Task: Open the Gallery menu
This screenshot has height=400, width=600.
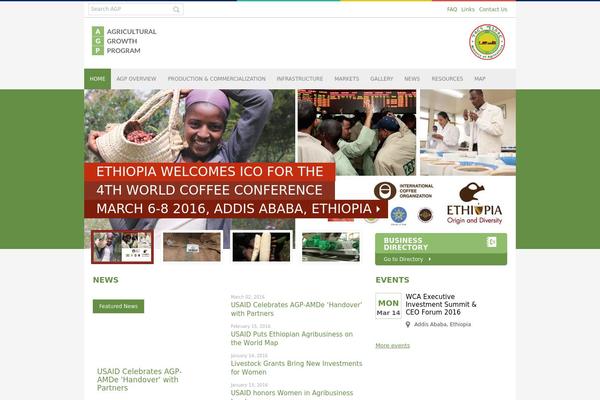Action: coord(382,79)
